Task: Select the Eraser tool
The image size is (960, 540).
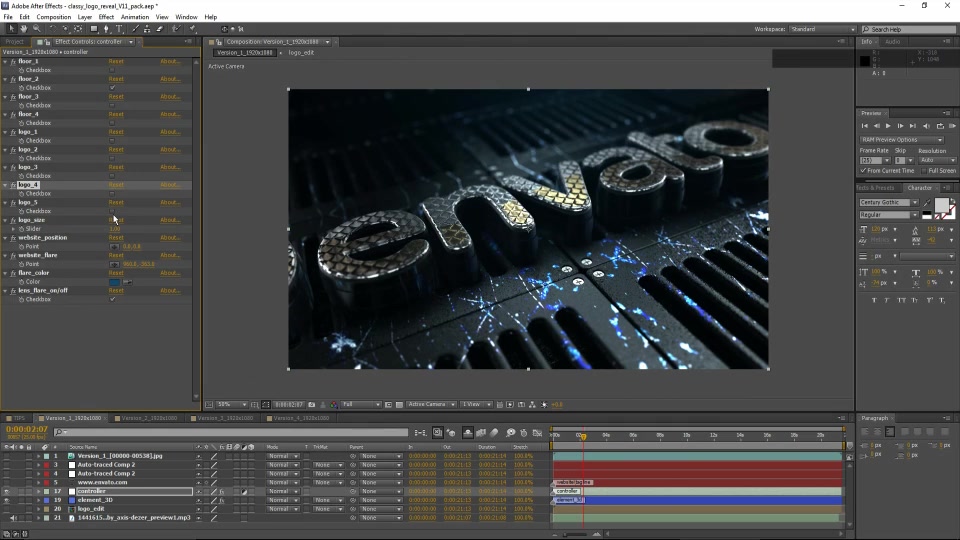Action: click(x=159, y=29)
